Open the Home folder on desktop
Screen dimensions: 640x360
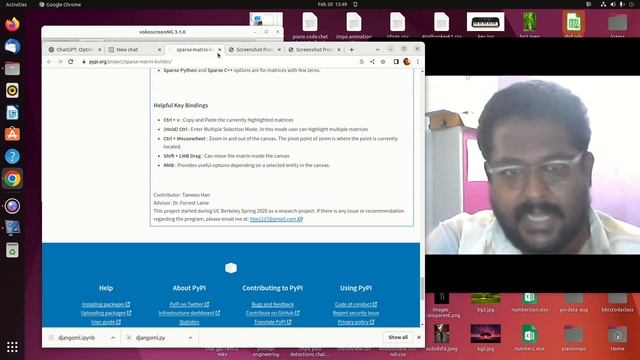click(x=617, y=338)
